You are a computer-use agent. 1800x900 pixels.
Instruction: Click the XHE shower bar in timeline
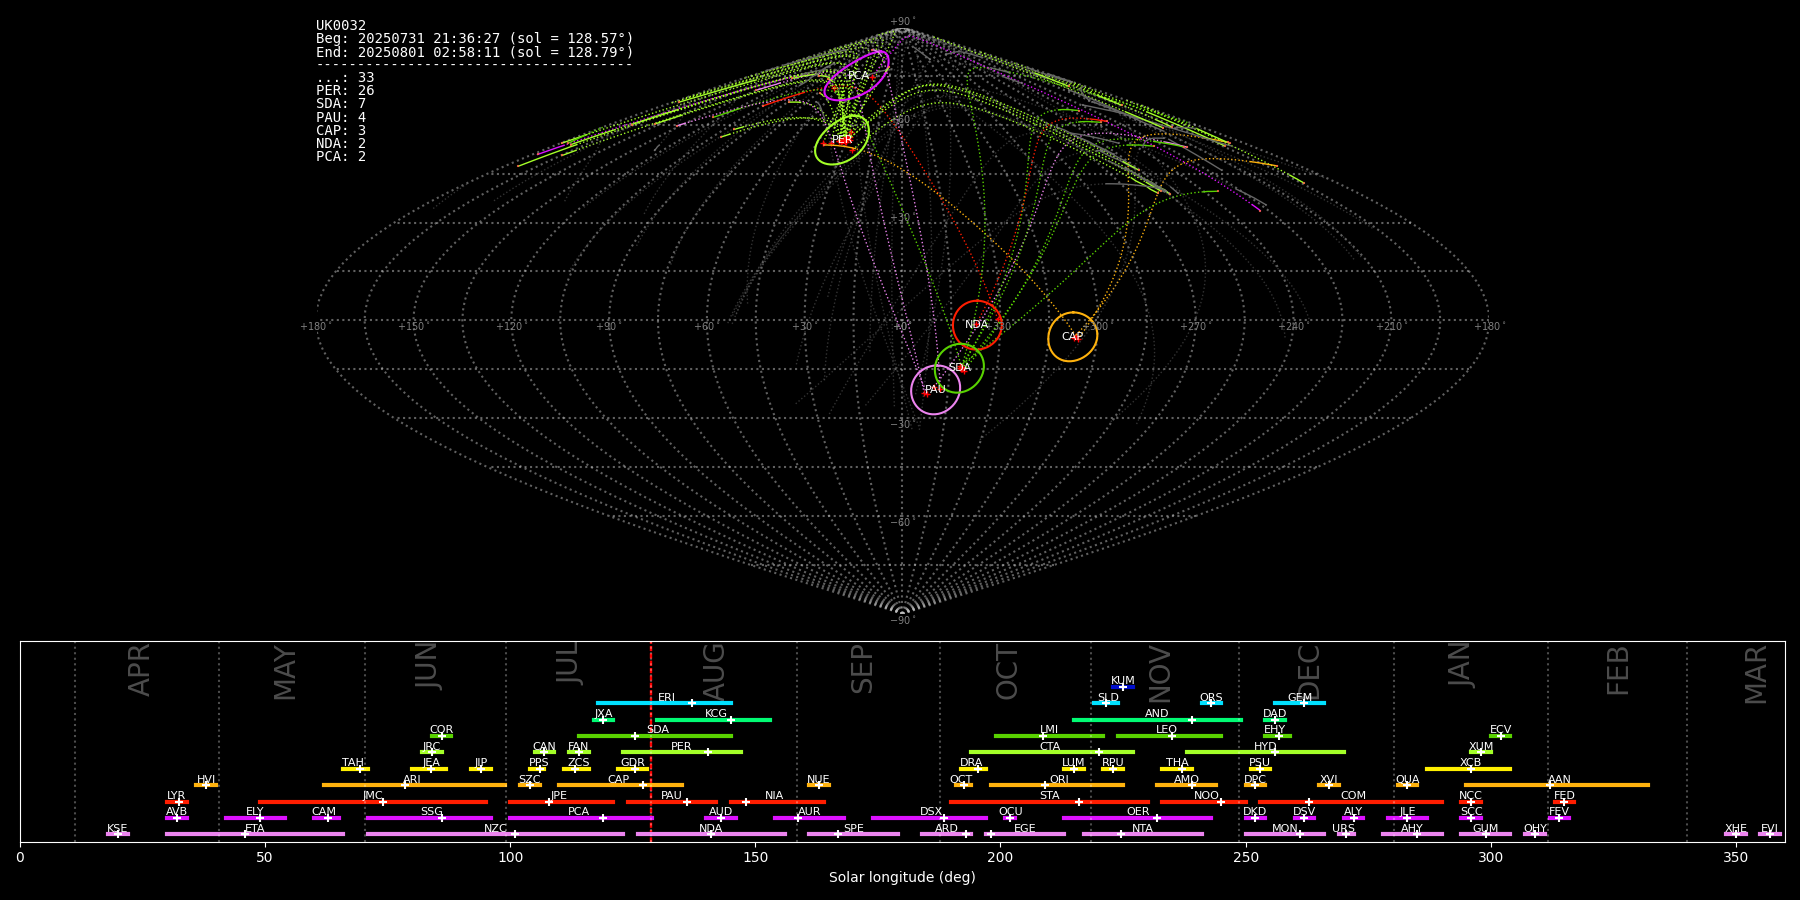pos(1736,834)
